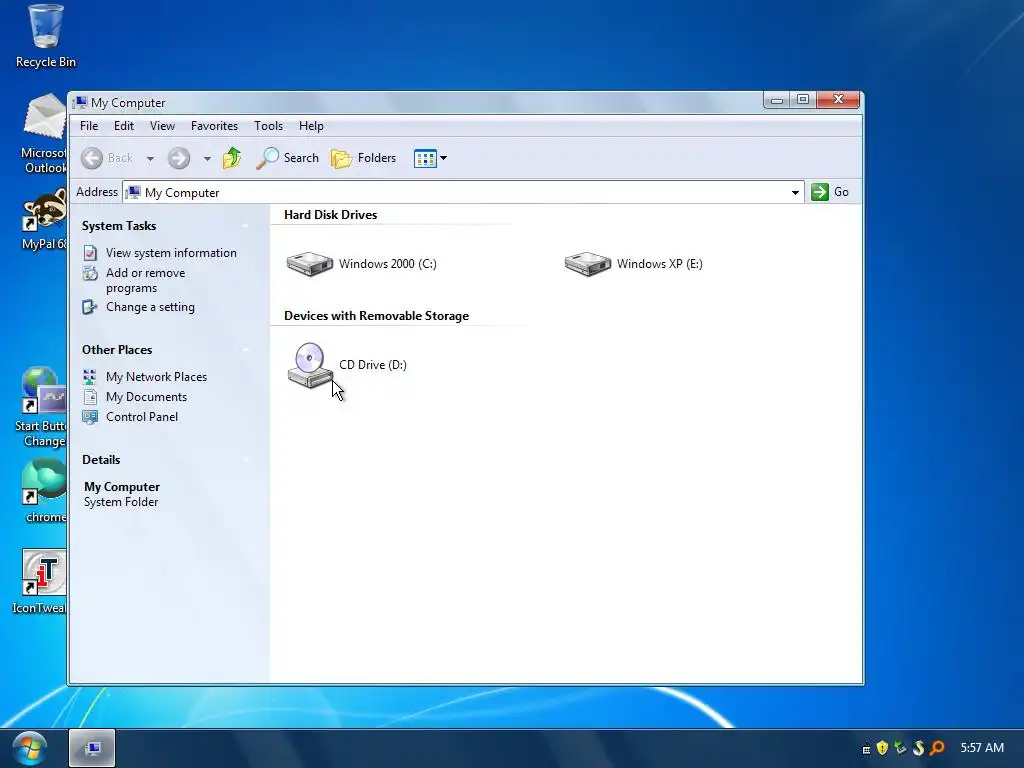1024x768 pixels.
Task: Select the Windows XP (E:) drive icon
Action: (588, 264)
